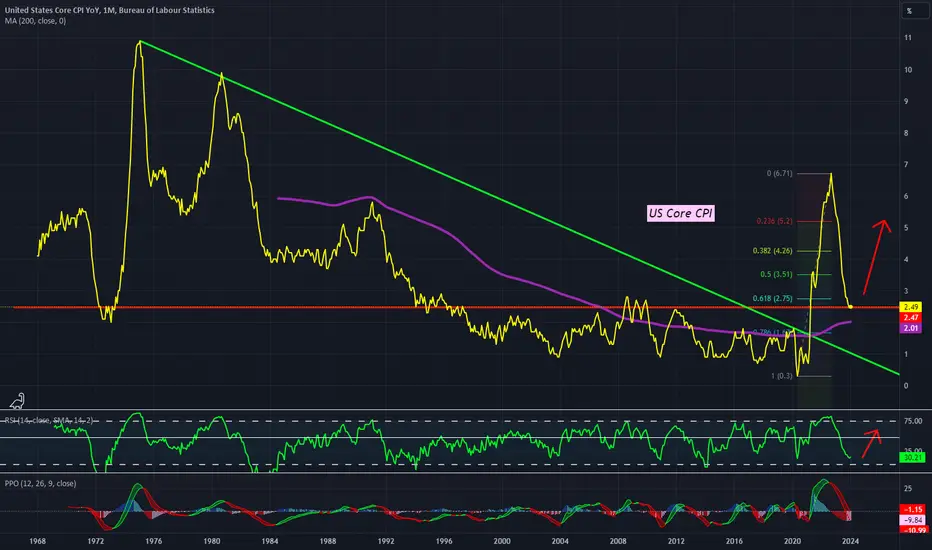This screenshot has height=550, width=932.
Task: Click the 0.5 (3.51) Fibonacci level label
Action: tap(776, 275)
